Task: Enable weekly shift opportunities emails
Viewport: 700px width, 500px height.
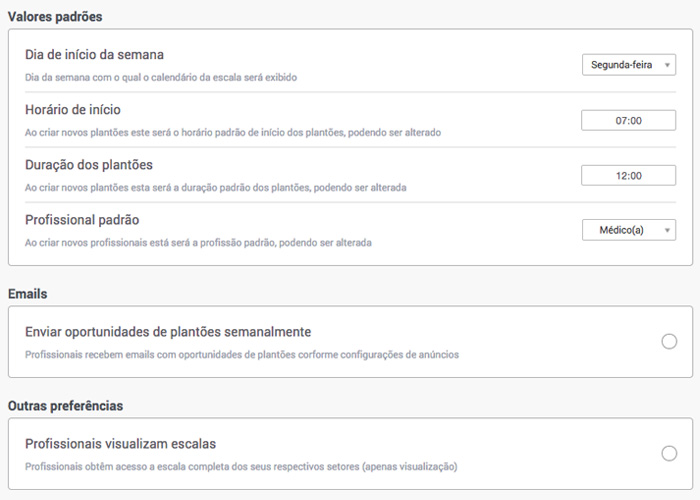Action: tap(669, 342)
